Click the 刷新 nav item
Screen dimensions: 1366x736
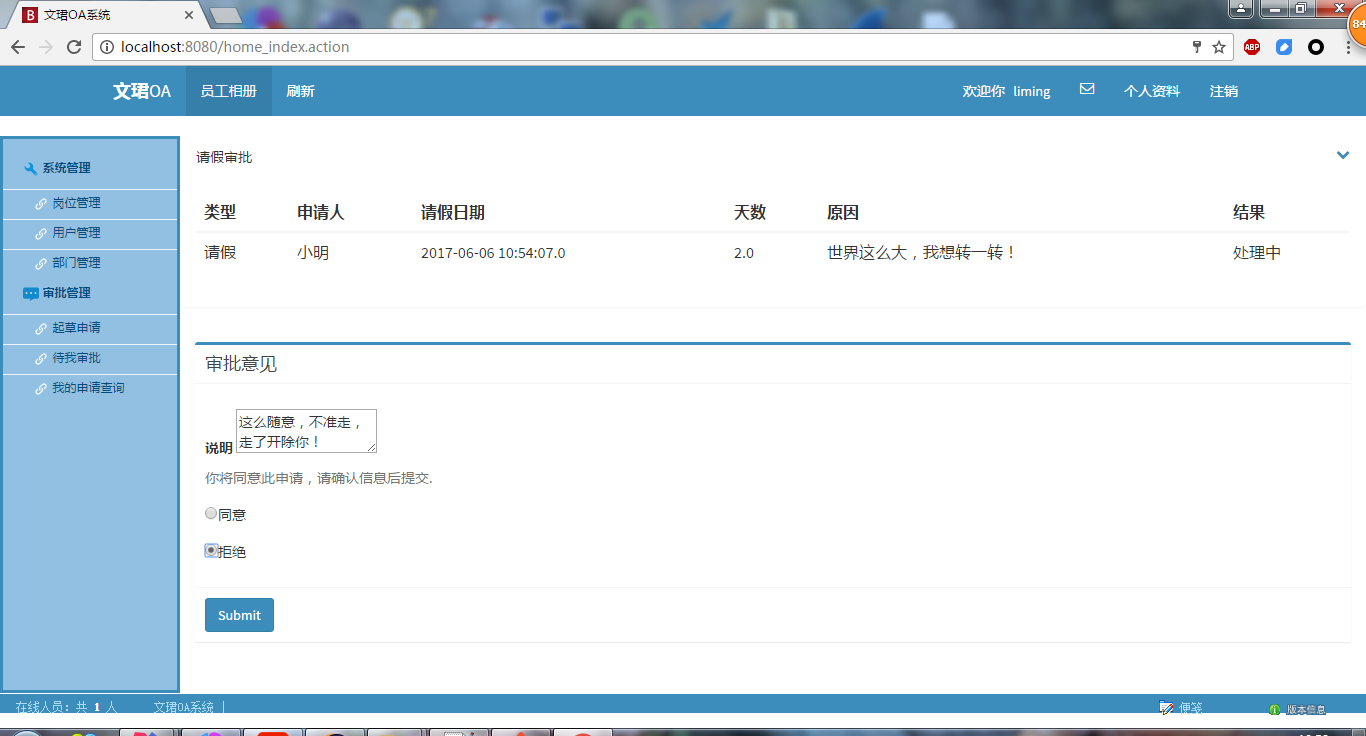pyautogui.click(x=300, y=91)
